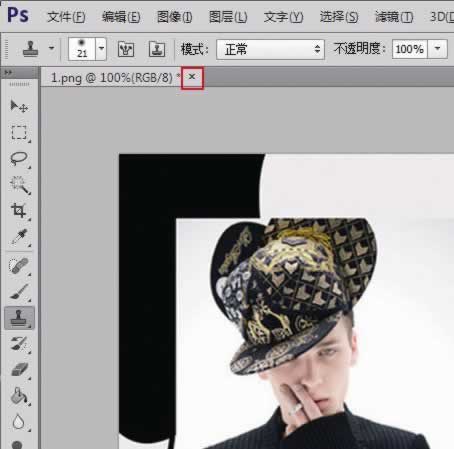Screen dimensions: 454x449
Task: Toggle the Brush panel button
Action: [x=126, y=49]
